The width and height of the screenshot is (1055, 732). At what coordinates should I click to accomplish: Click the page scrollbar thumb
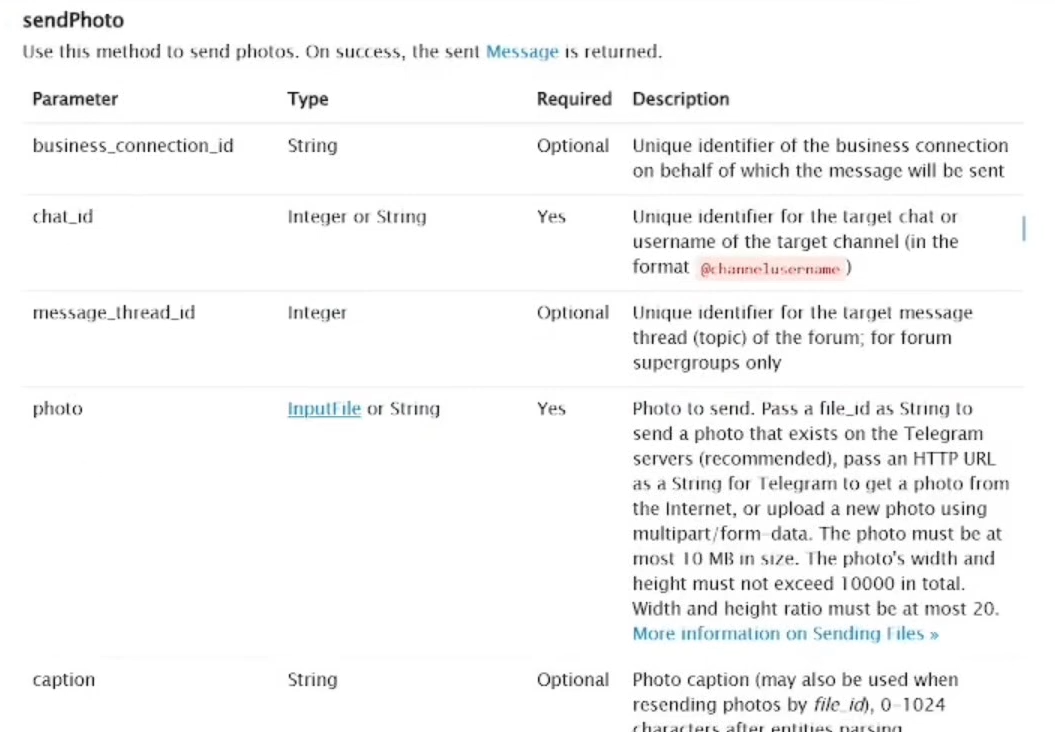click(1023, 229)
